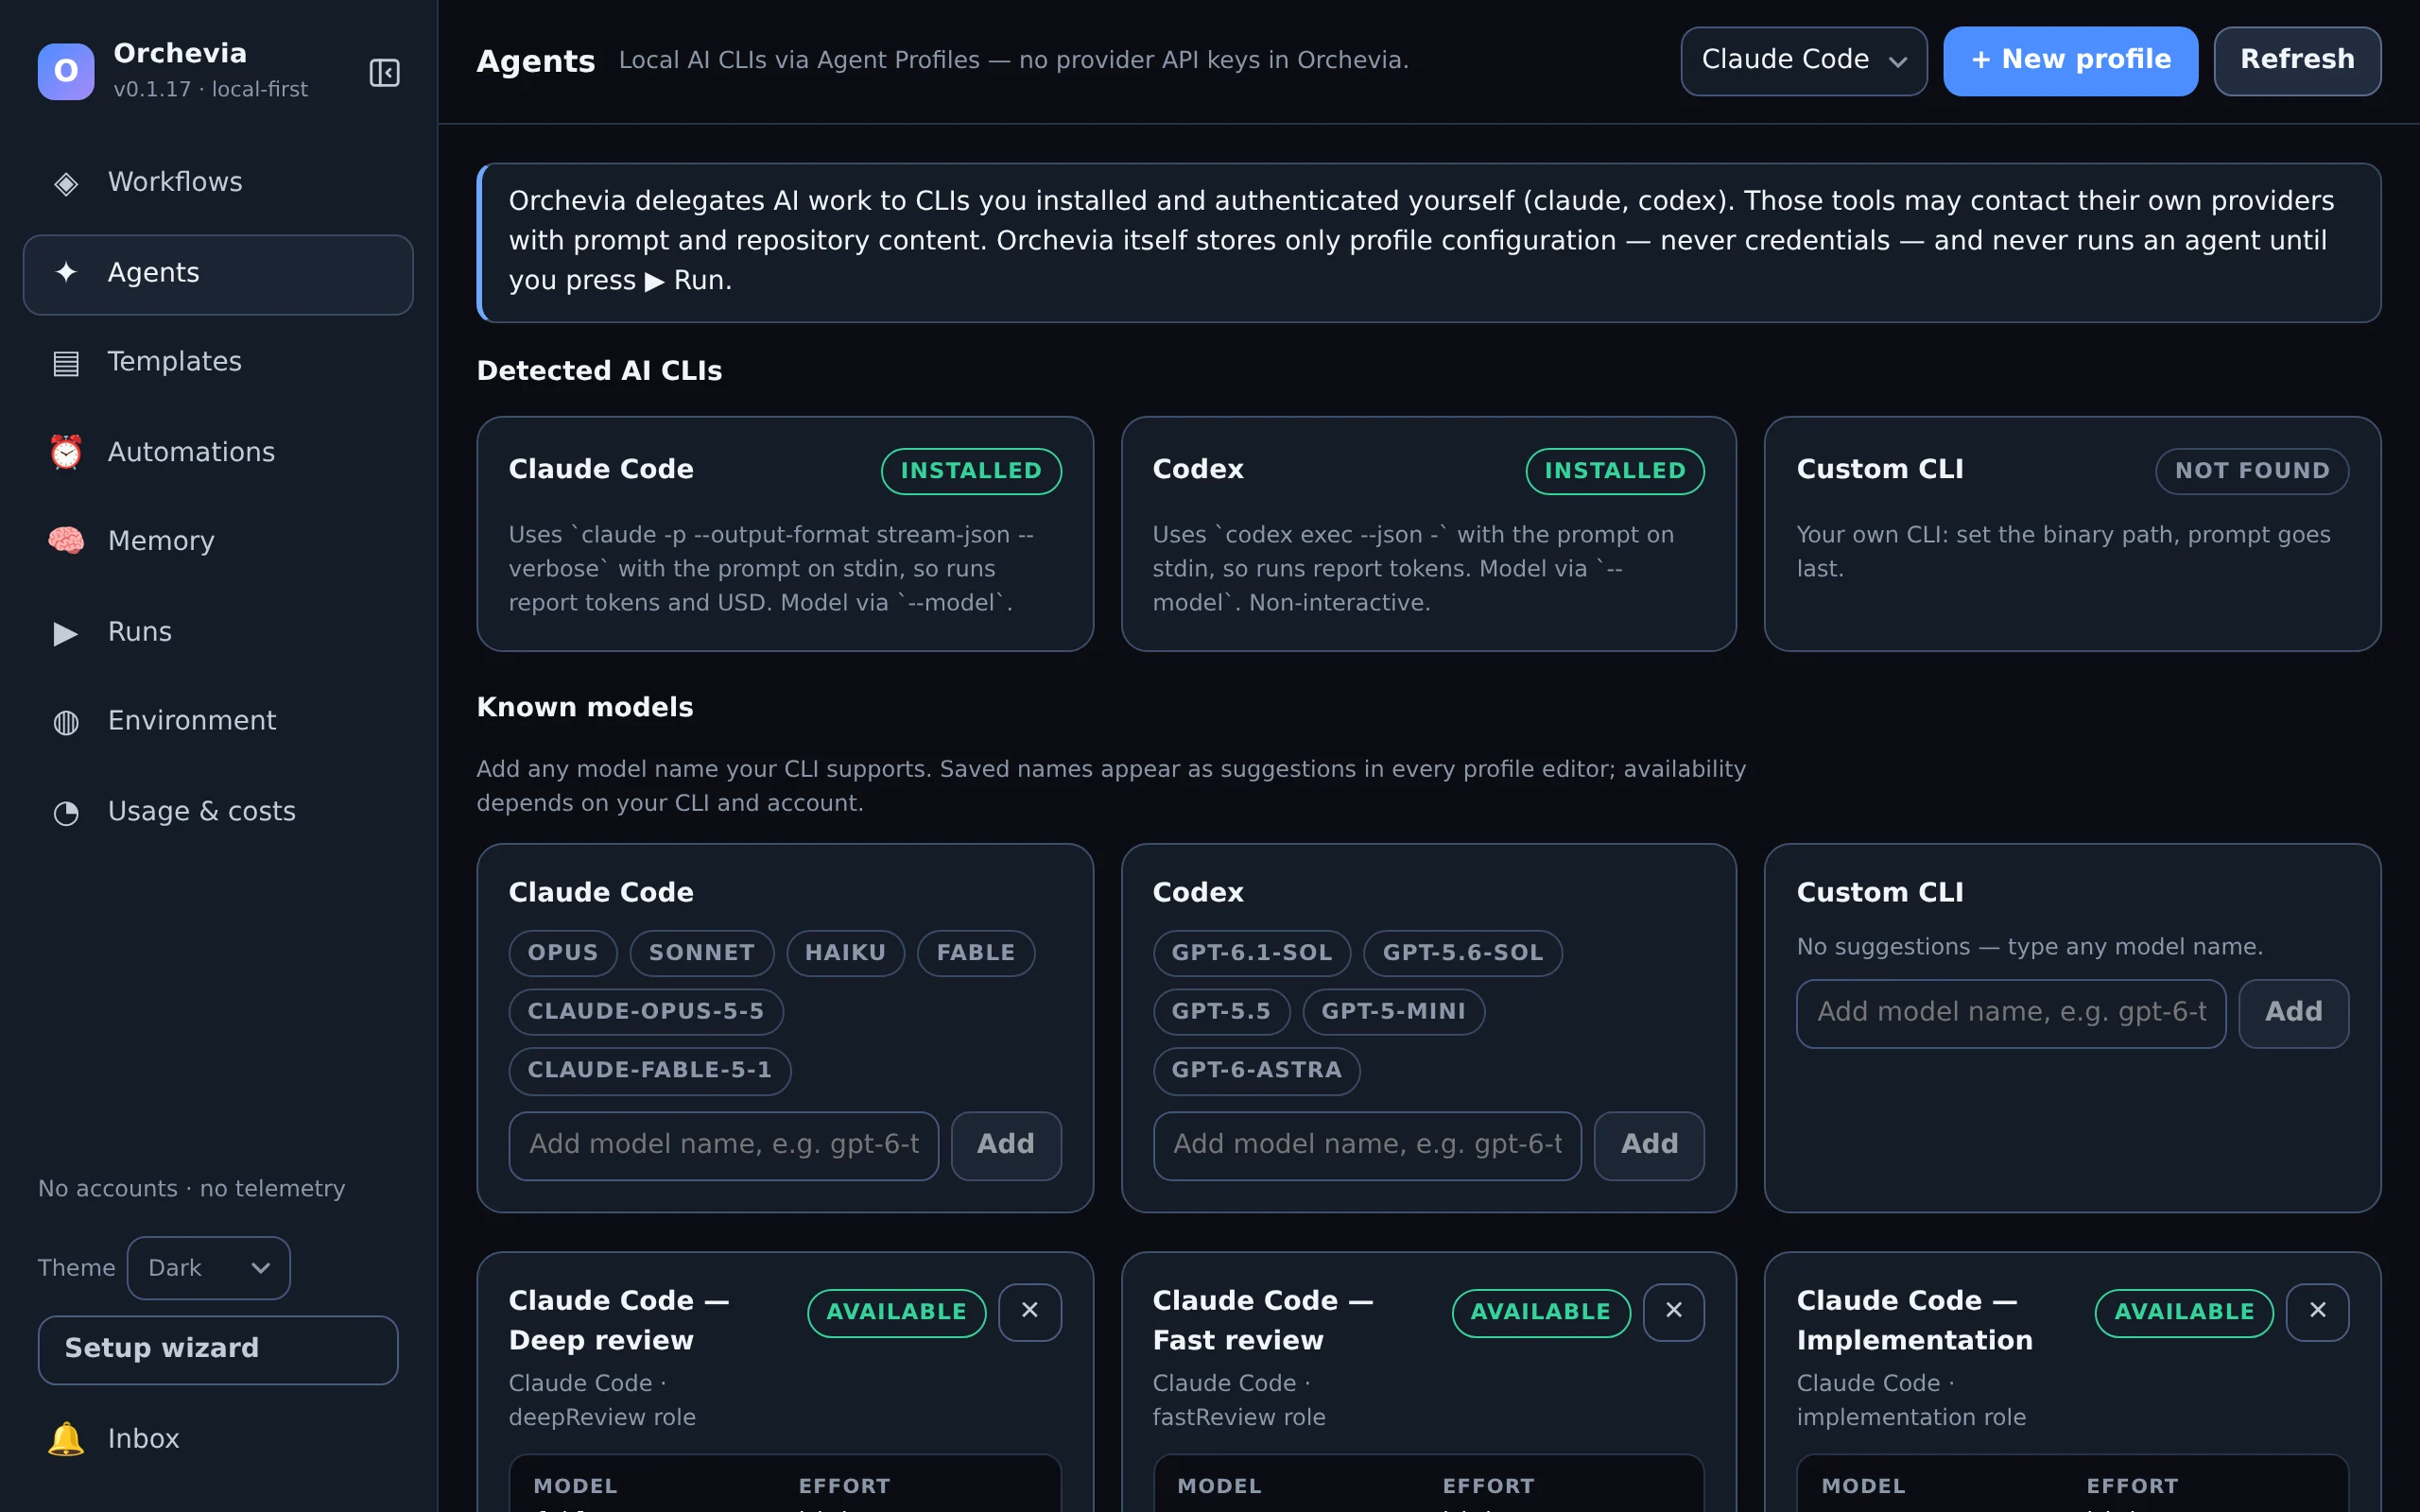Open the Workflows page
The width and height of the screenshot is (2420, 1512).
[x=218, y=183]
